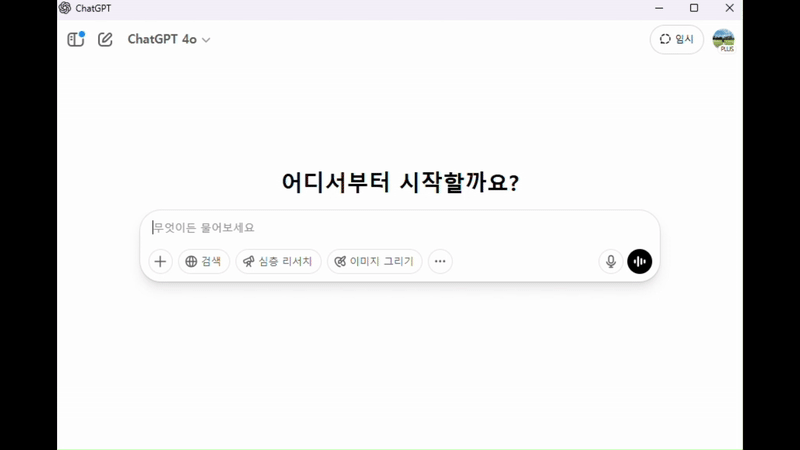The width and height of the screenshot is (800, 450).
Task: Start a new chat with pencil icon
Action: 105,39
